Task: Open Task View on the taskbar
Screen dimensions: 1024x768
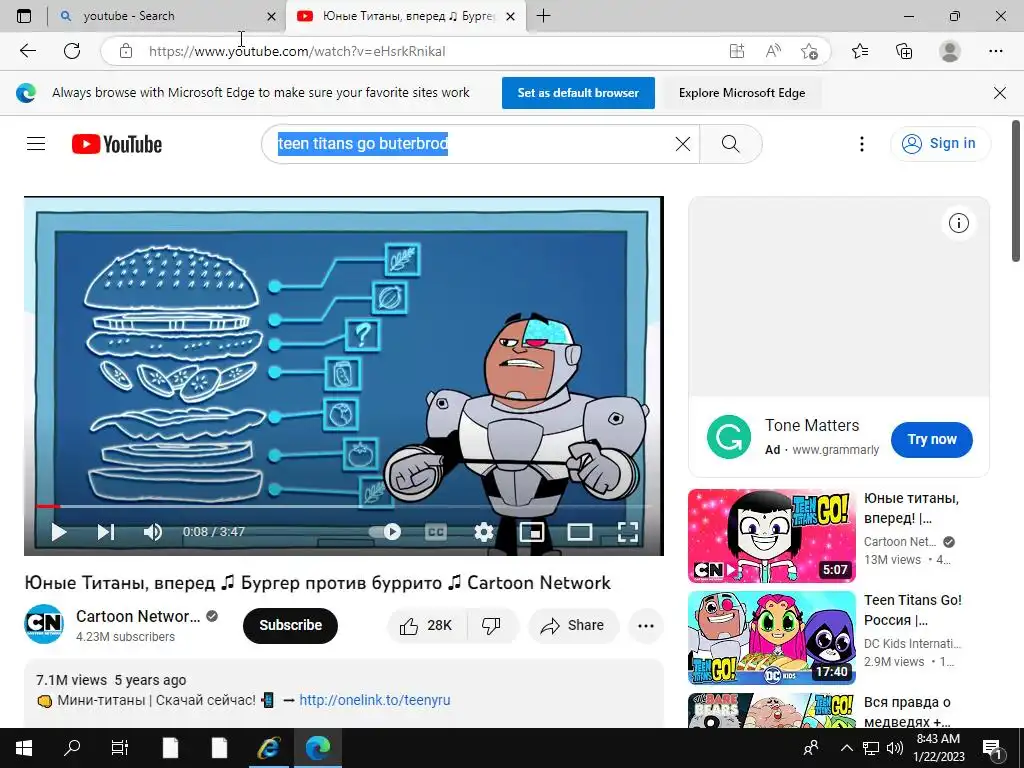Action: click(x=120, y=748)
